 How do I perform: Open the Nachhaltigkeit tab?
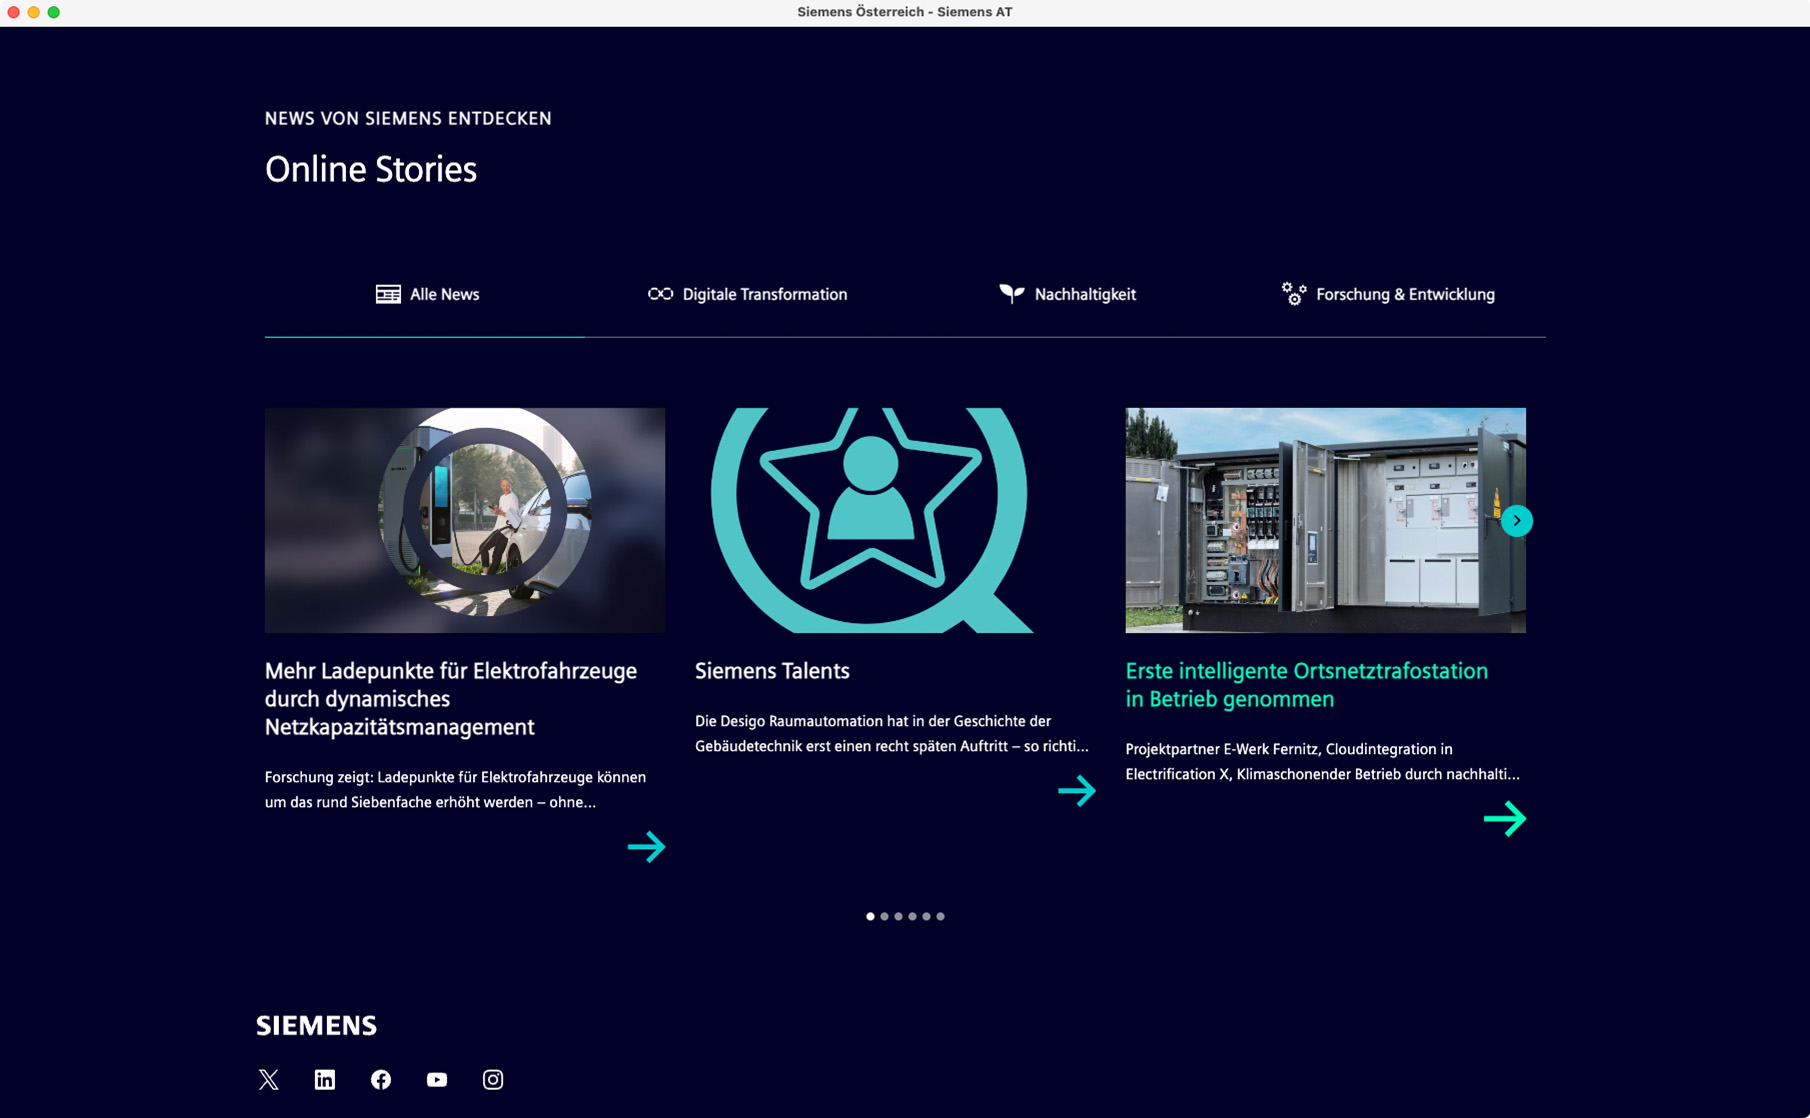click(1067, 294)
